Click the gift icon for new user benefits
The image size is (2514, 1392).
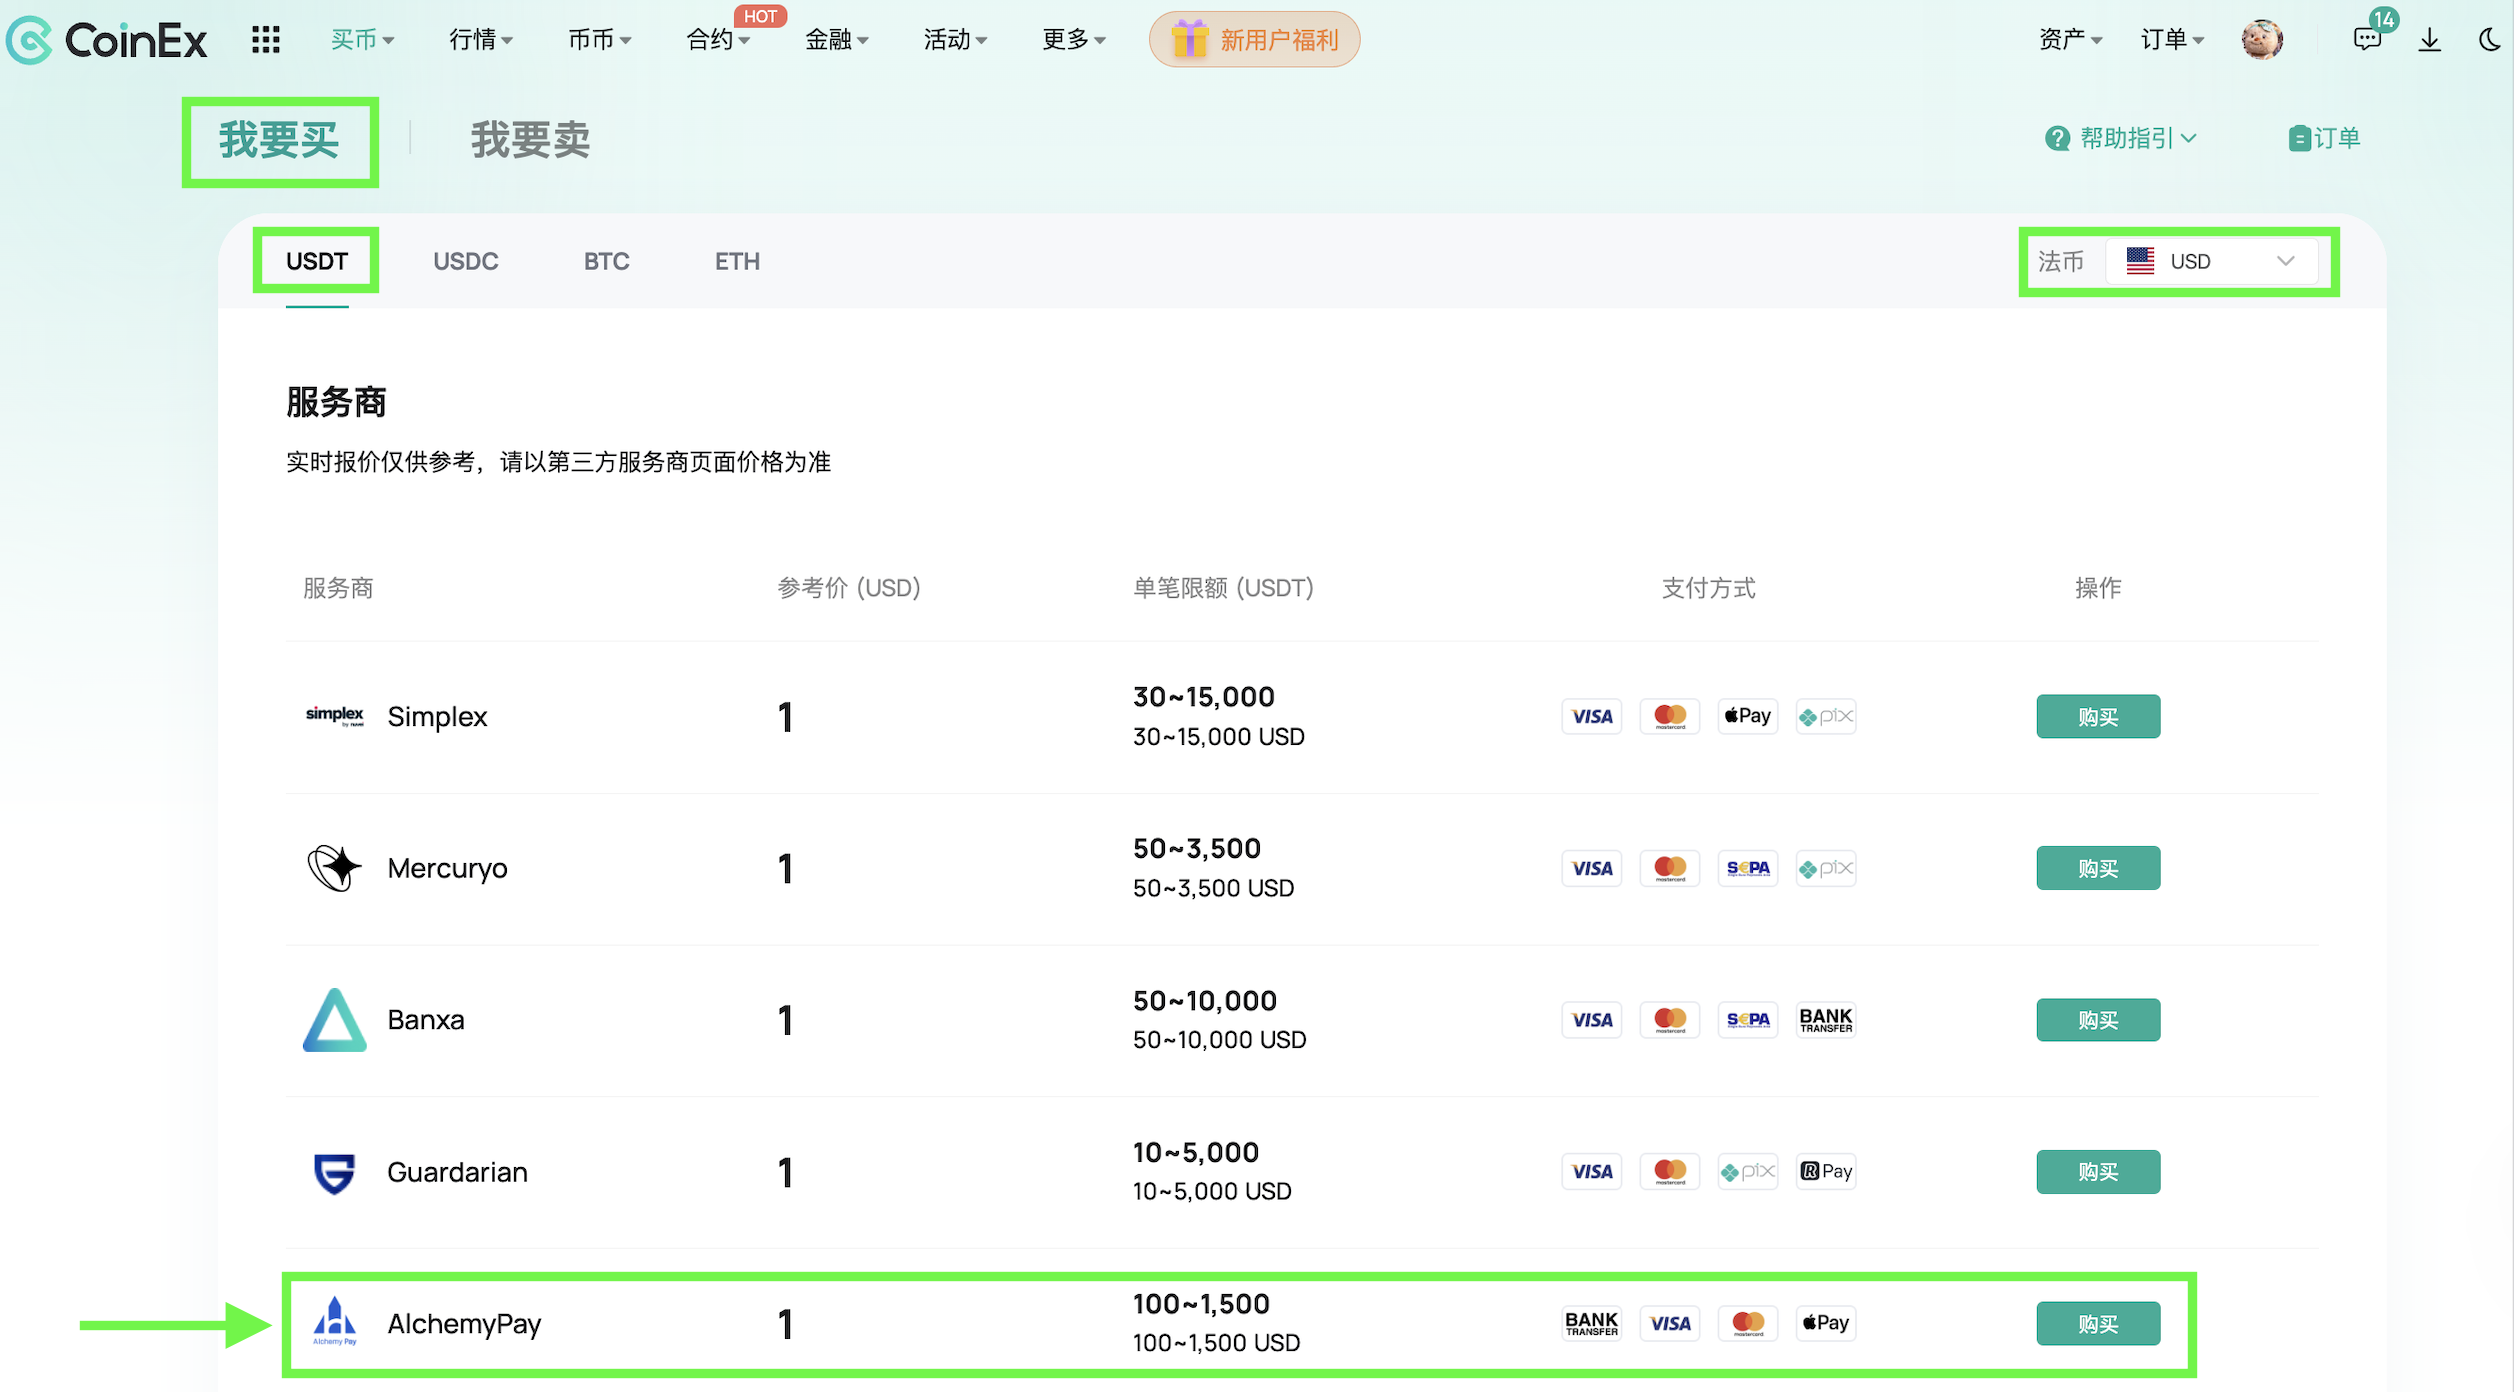tap(1189, 40)
